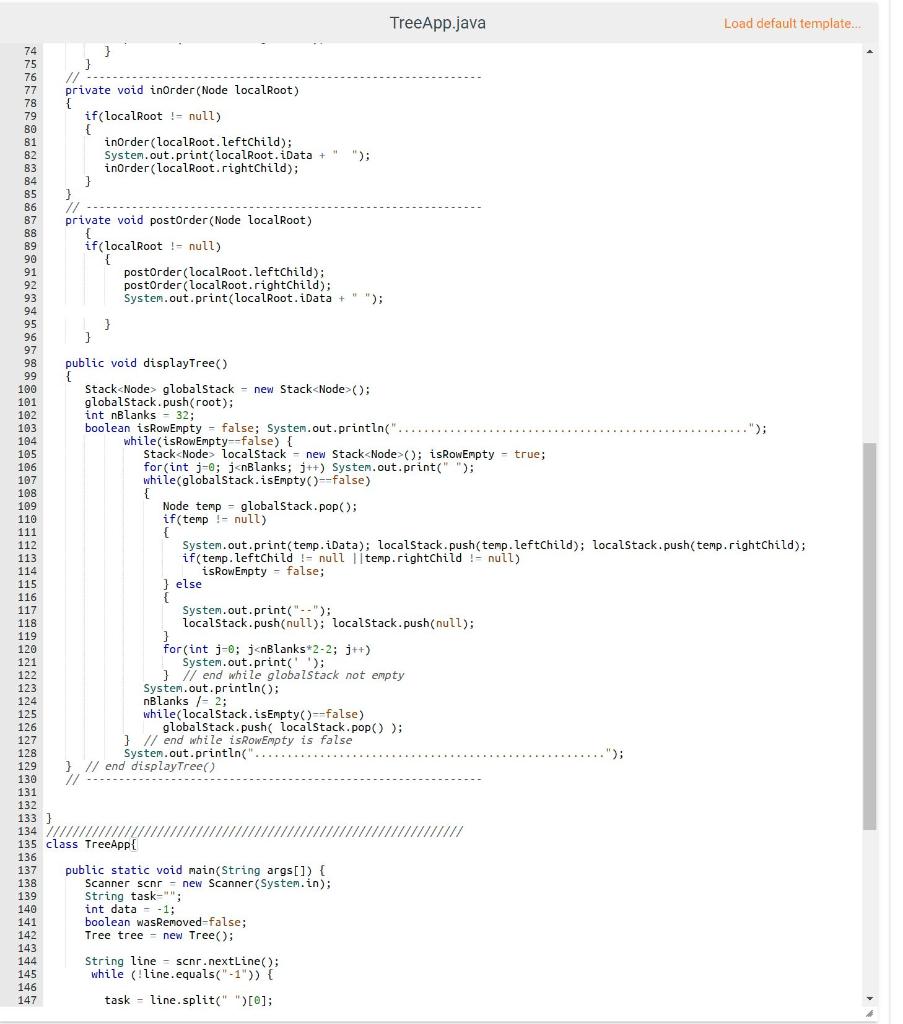Image resolution: width=903 pixels, height=1024 pixels.
Task: Click on 'isRowEmpty = false;' line 114
Action: tap(263, 571)
